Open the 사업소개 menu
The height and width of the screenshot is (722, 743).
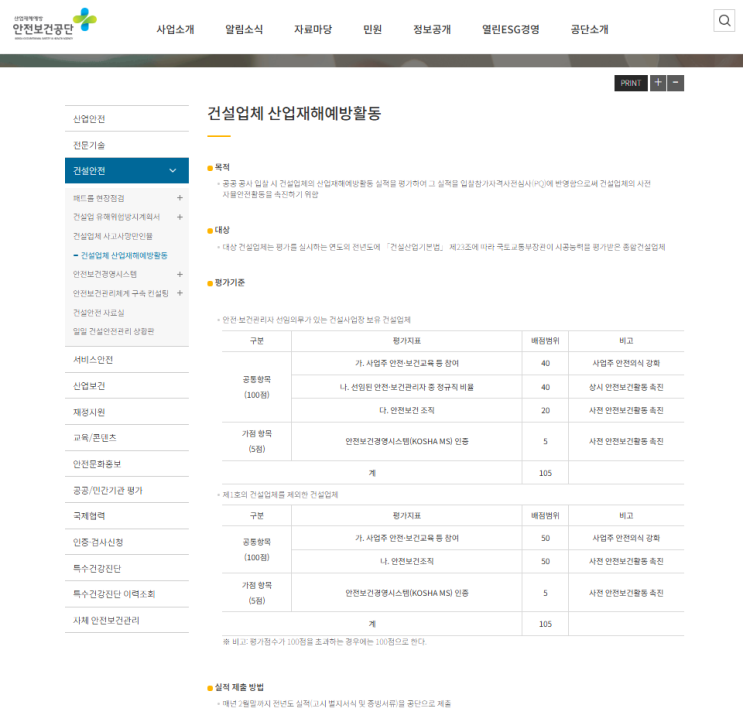pos(175,29)
